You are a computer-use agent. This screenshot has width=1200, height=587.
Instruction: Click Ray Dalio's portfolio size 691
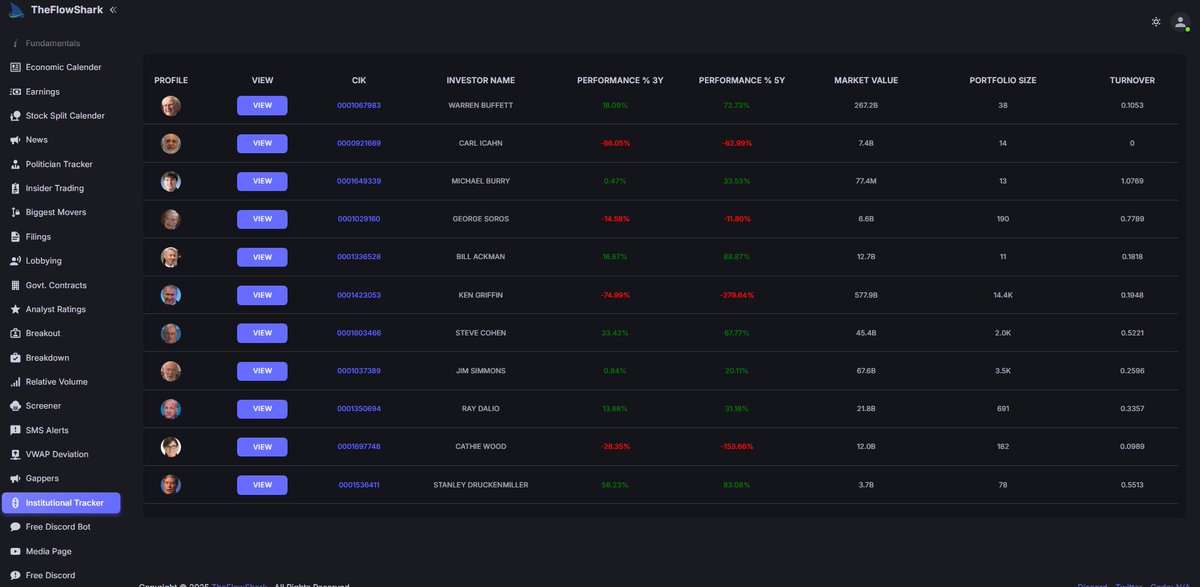[1003, 409]
